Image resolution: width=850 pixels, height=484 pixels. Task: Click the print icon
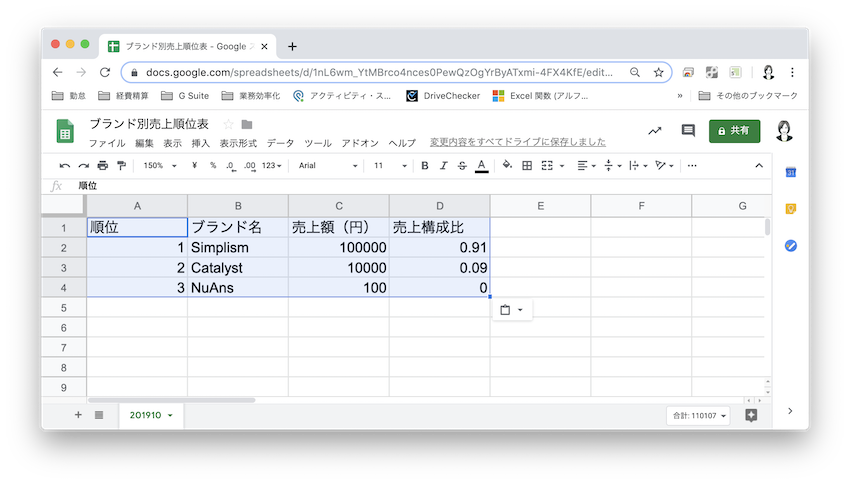tap(102, 165)
